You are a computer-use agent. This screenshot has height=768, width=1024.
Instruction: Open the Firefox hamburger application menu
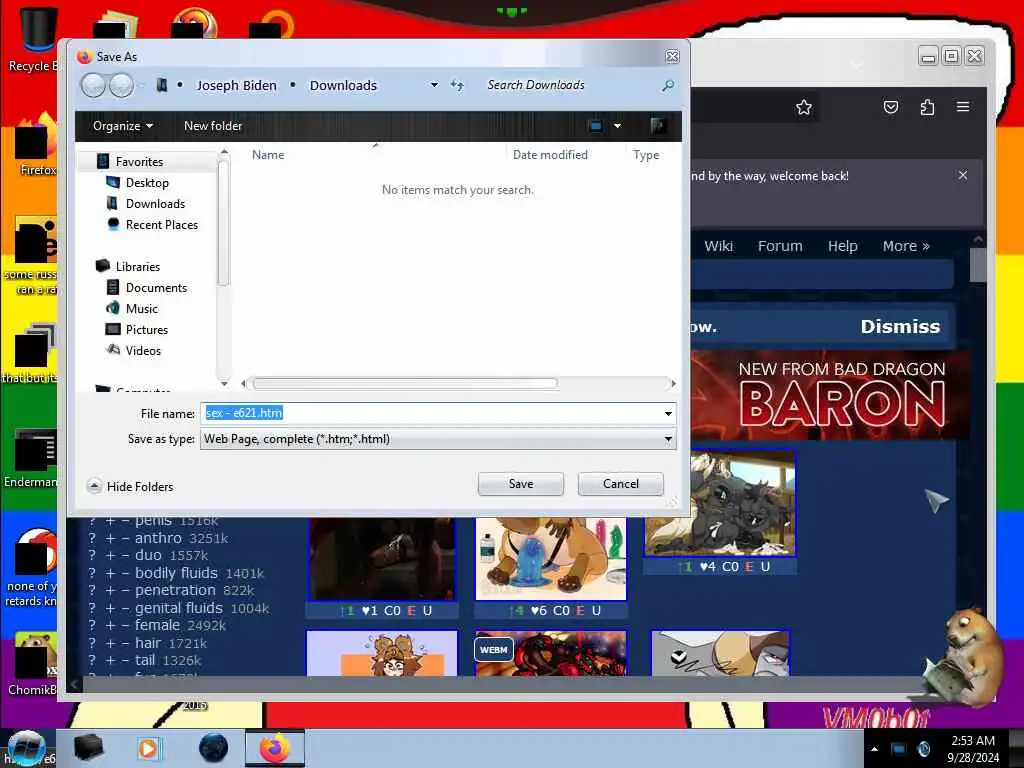(963, 106)
